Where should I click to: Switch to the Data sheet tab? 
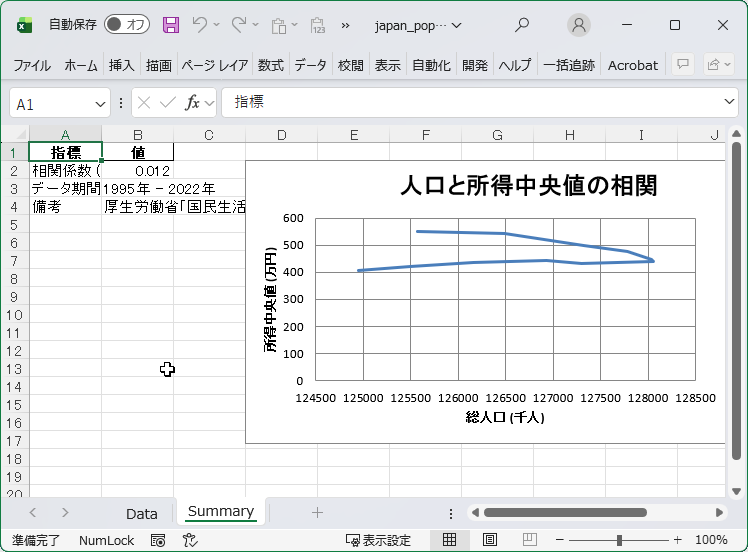(x=142, y=514)
